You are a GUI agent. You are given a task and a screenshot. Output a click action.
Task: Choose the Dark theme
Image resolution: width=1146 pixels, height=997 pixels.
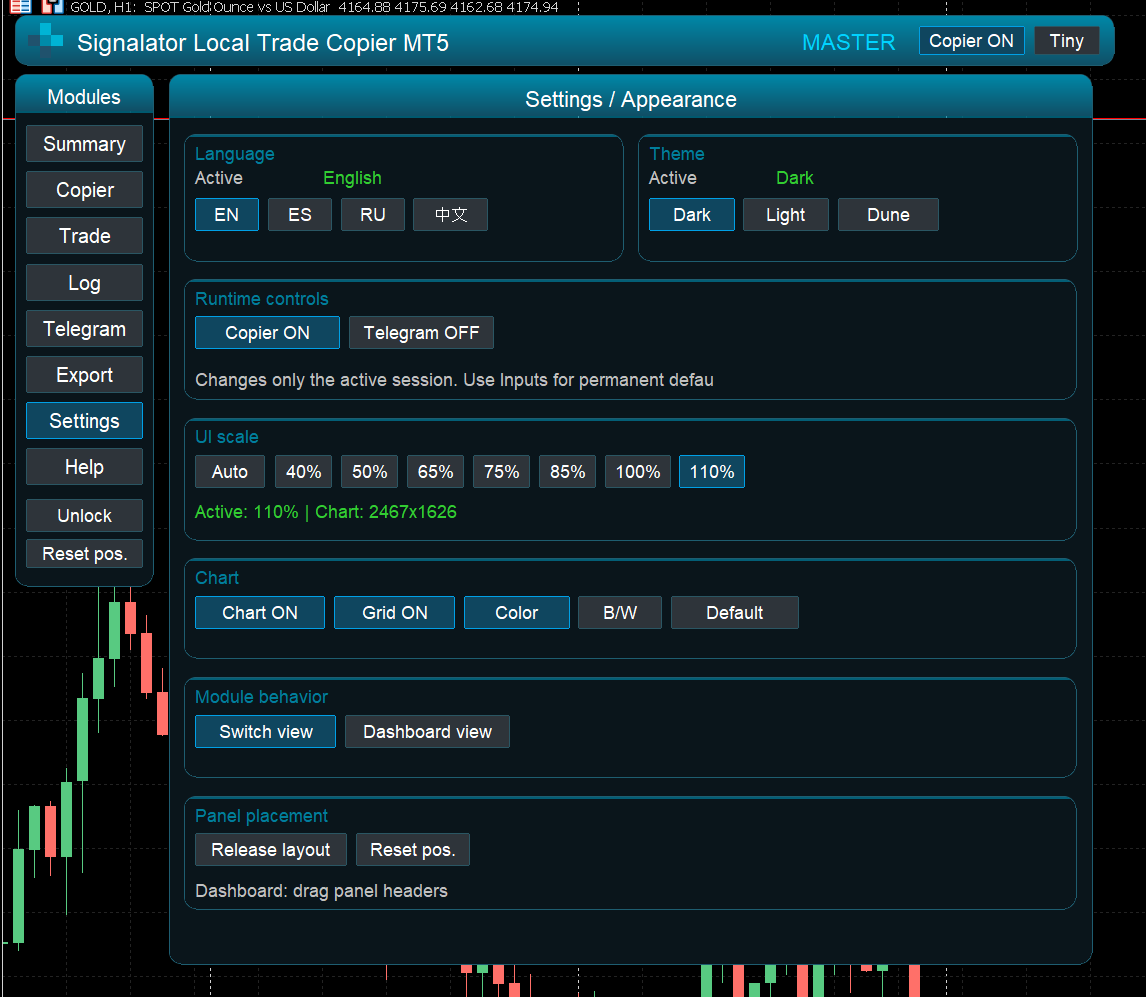coord(691,215)
